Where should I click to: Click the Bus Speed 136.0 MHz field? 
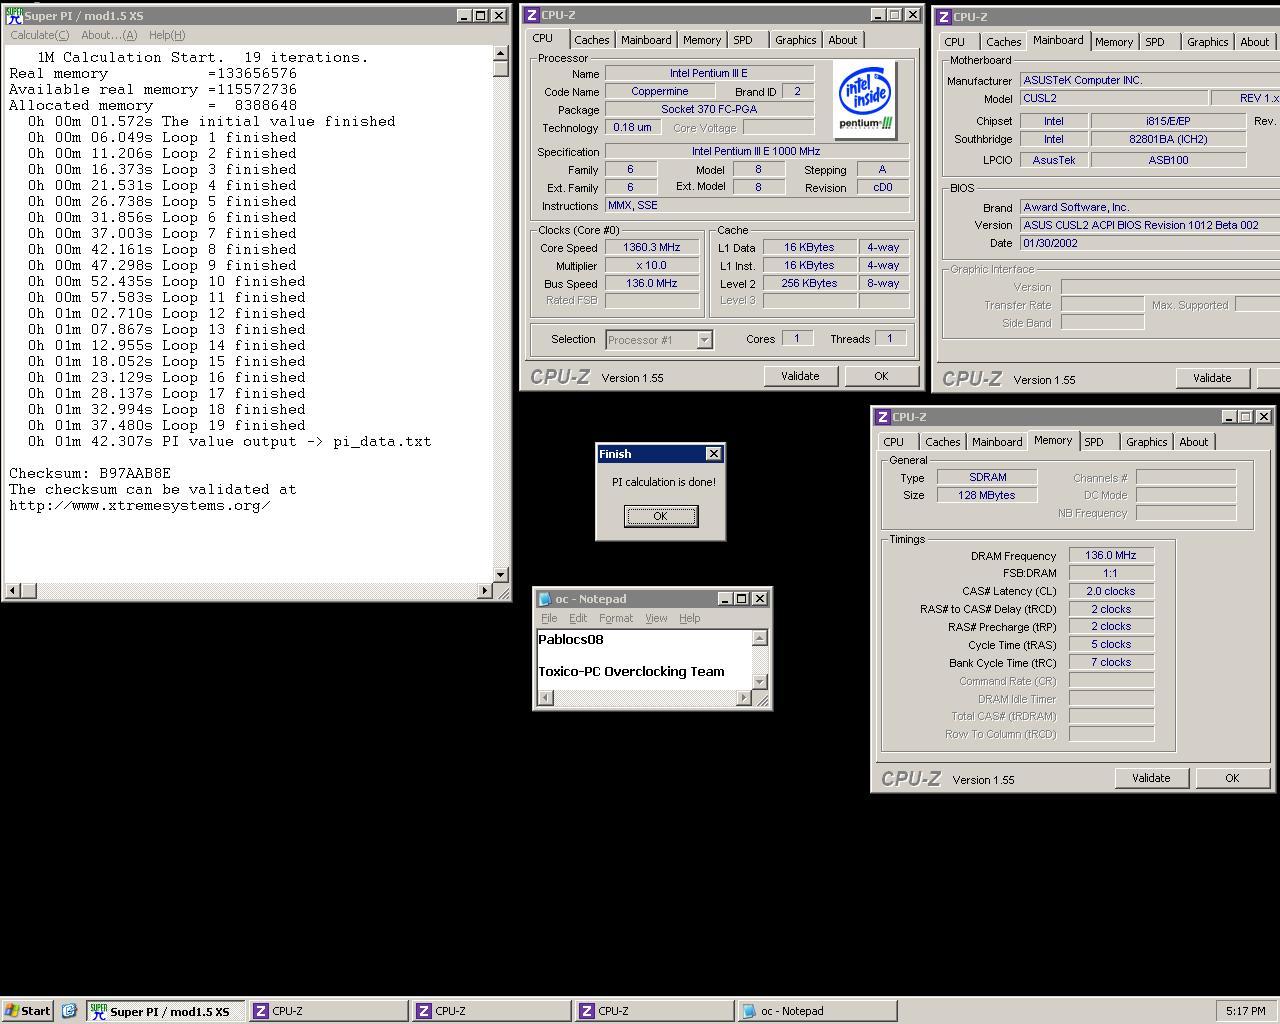tap(652, 283)
